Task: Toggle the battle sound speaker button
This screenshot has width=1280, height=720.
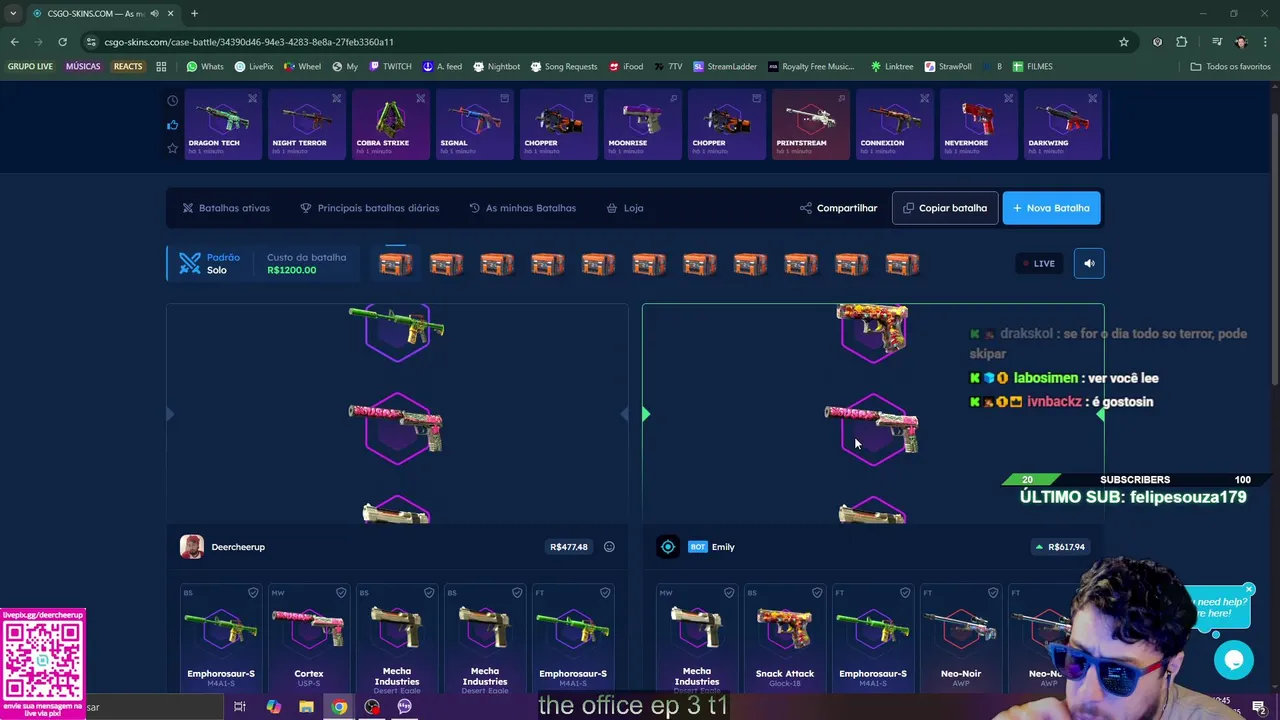Action: point(1089,263)
